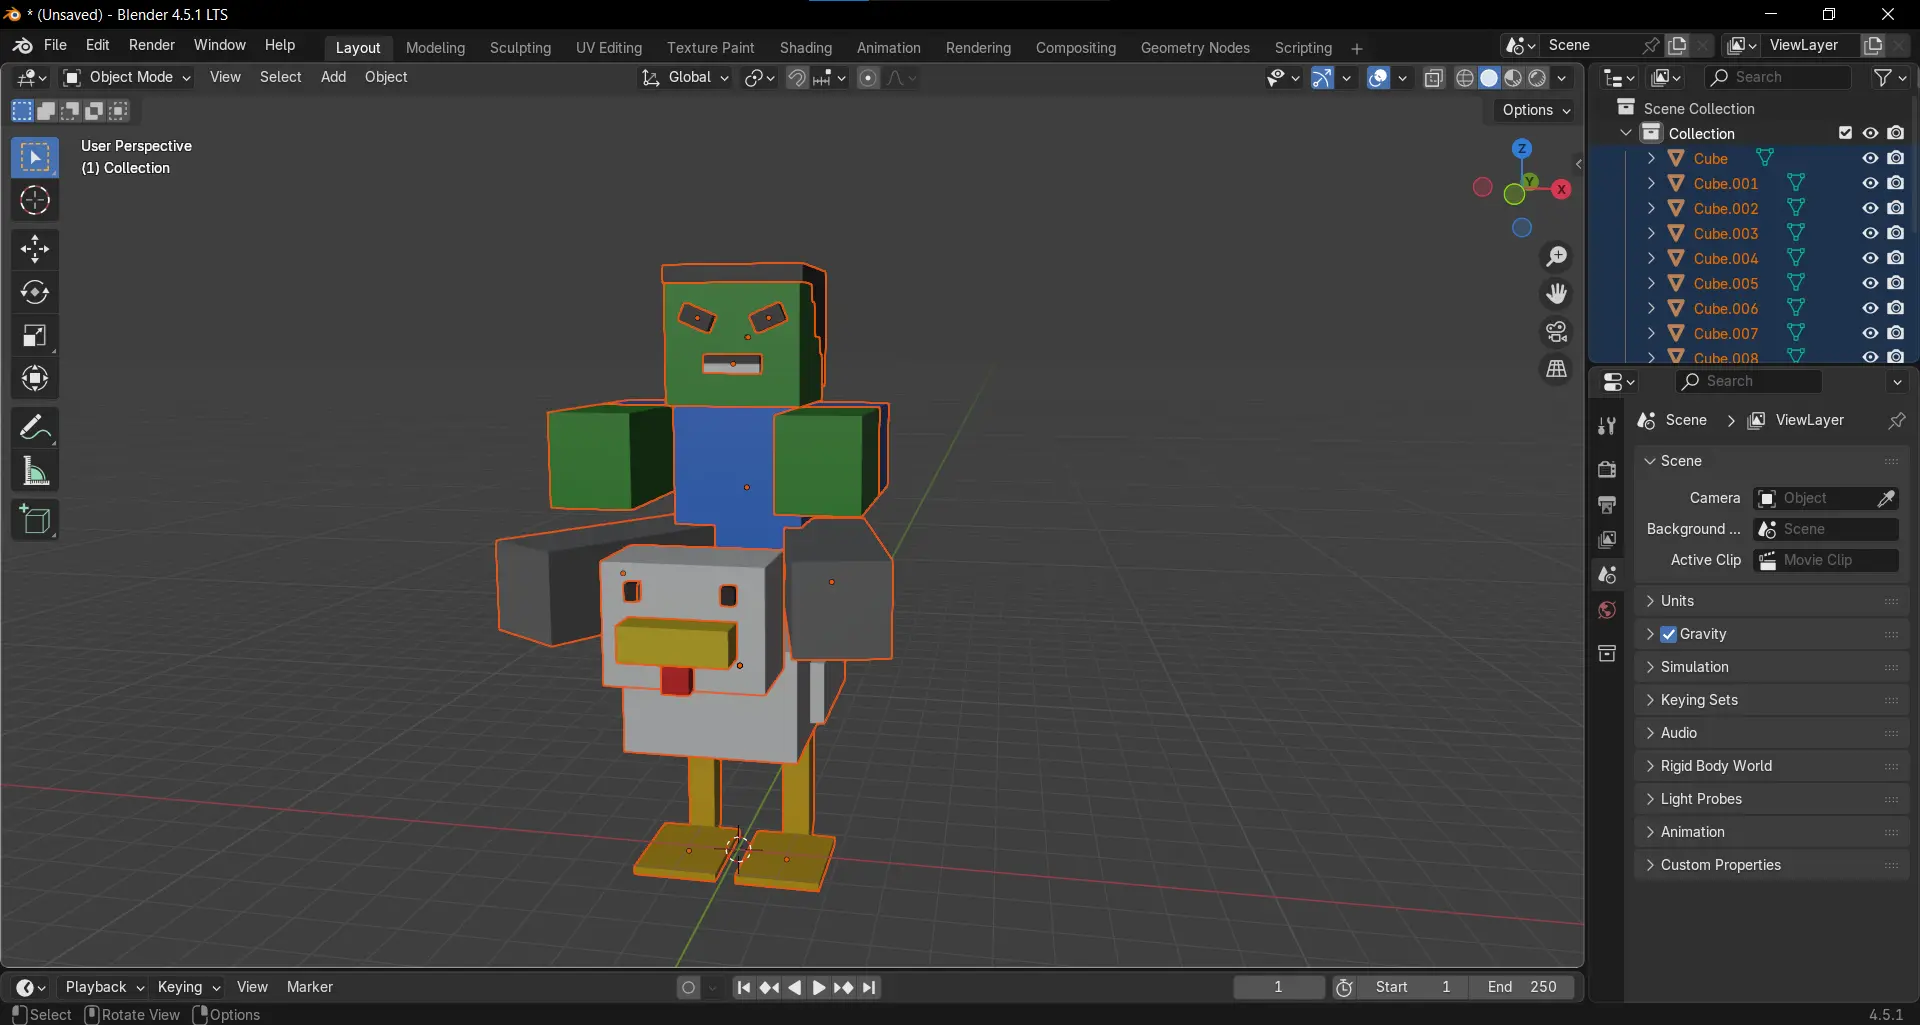Click the current frame field in the timeline
Viewport: 1920px width, 1025px height.
pyautogui.click(x=1279, y=987)
